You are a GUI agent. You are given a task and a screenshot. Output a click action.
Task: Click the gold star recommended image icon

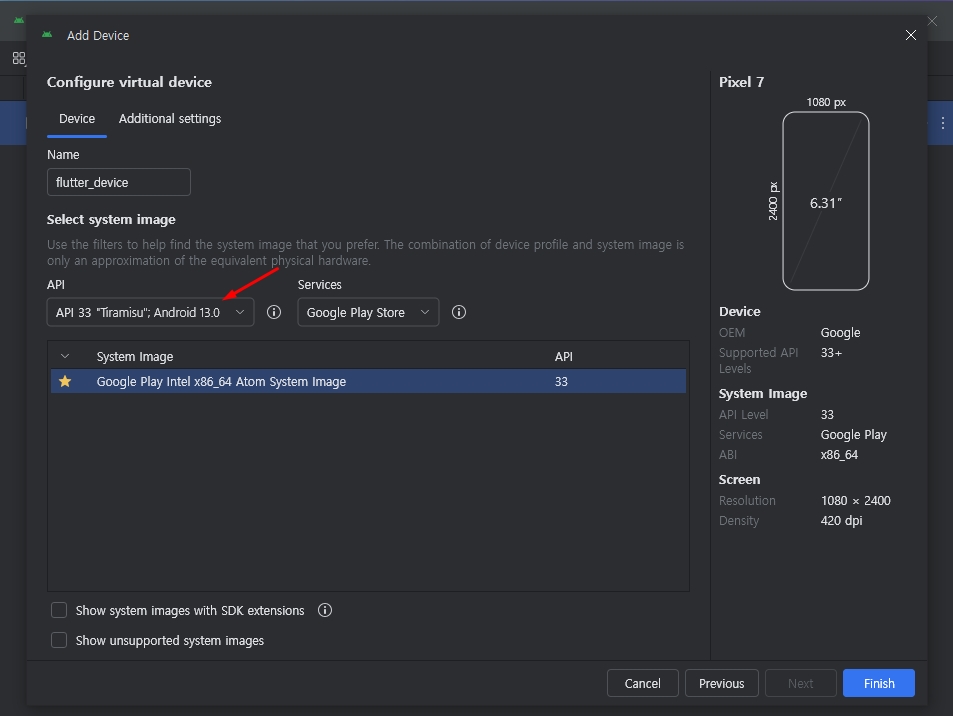point(65,382)
